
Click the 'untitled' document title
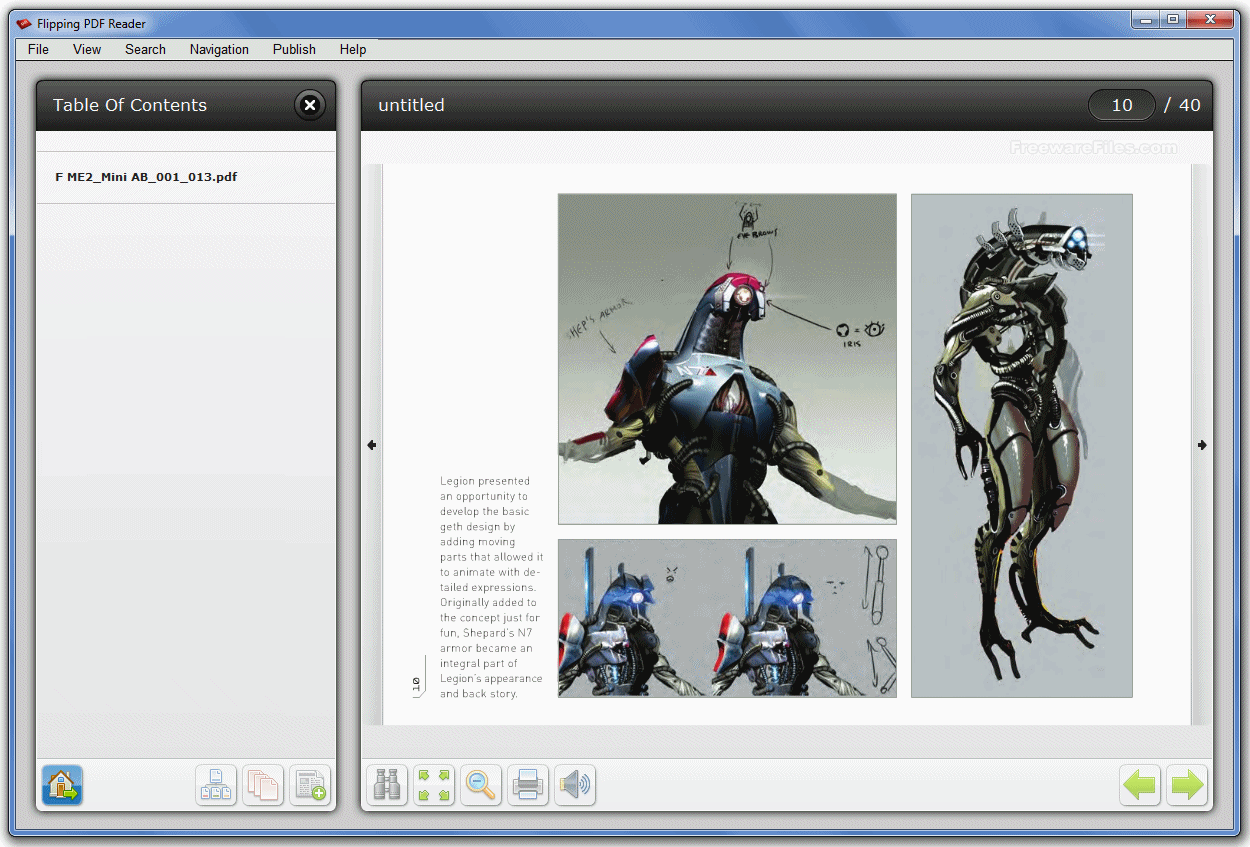(x=411, y=105)
